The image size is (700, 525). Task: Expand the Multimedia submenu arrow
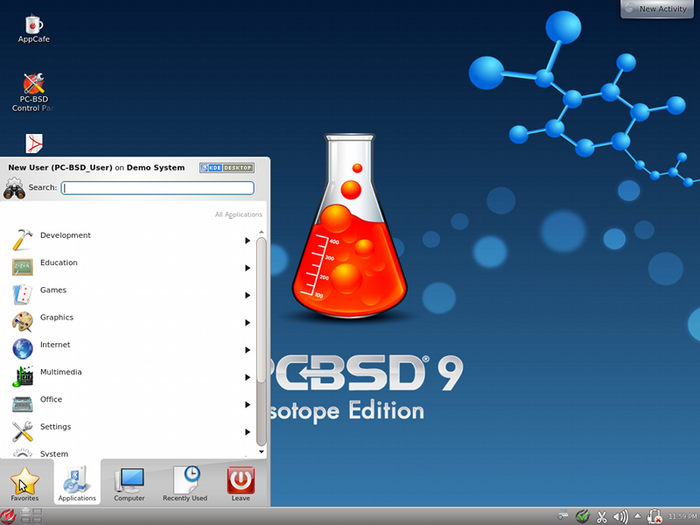click(247, 377)
